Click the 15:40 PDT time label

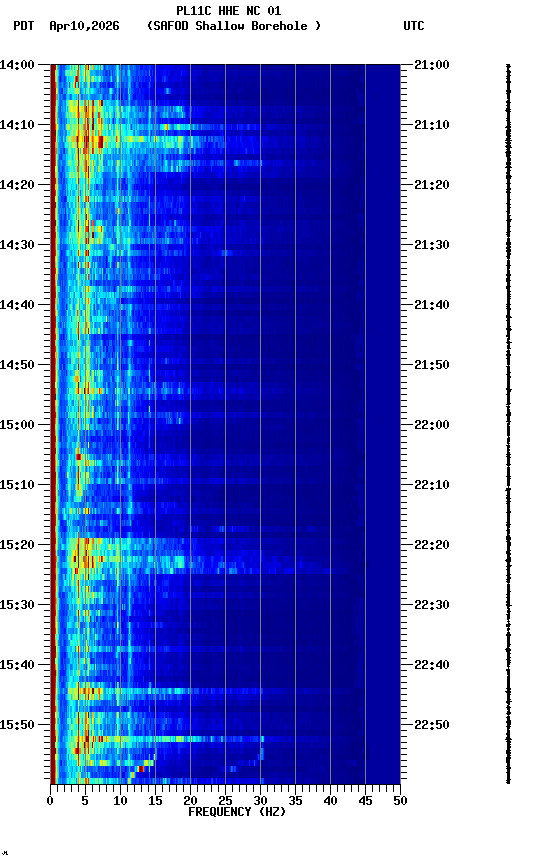pyautogui.click(x=17, y=666)
